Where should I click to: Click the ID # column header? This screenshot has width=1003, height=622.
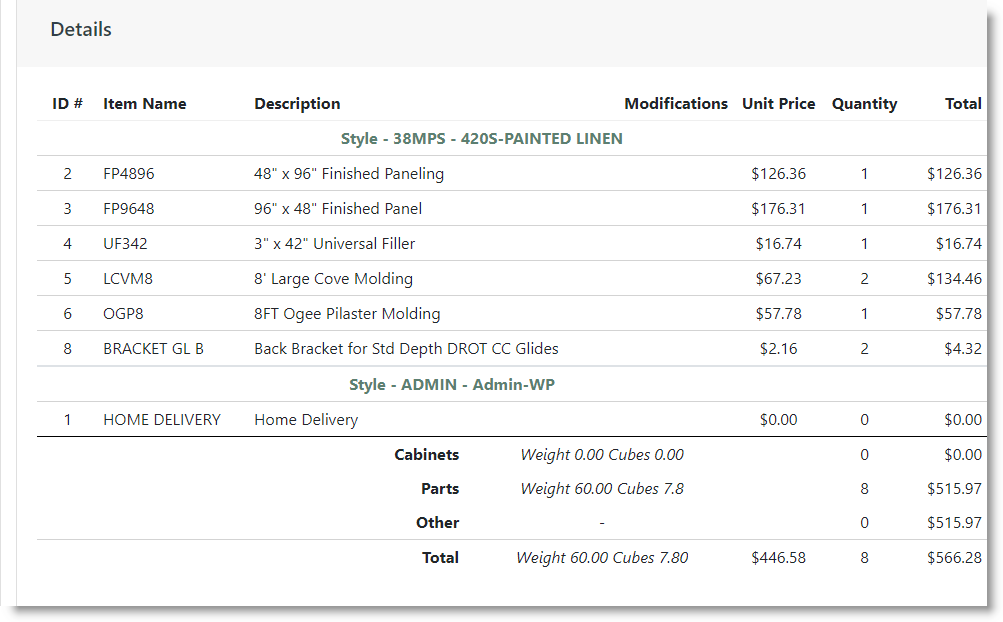pos(67,104)
